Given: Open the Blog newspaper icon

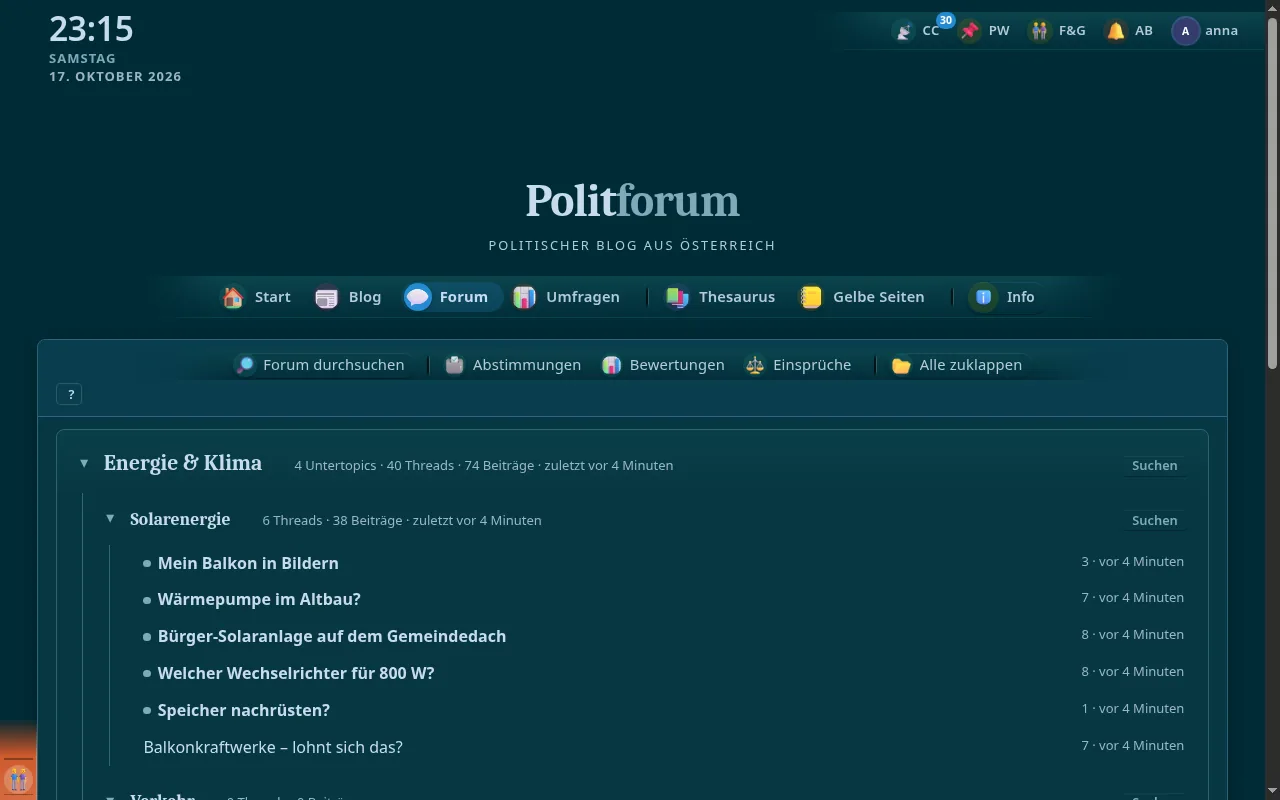Looking at the screenshot, I should (x=327, y=297).
